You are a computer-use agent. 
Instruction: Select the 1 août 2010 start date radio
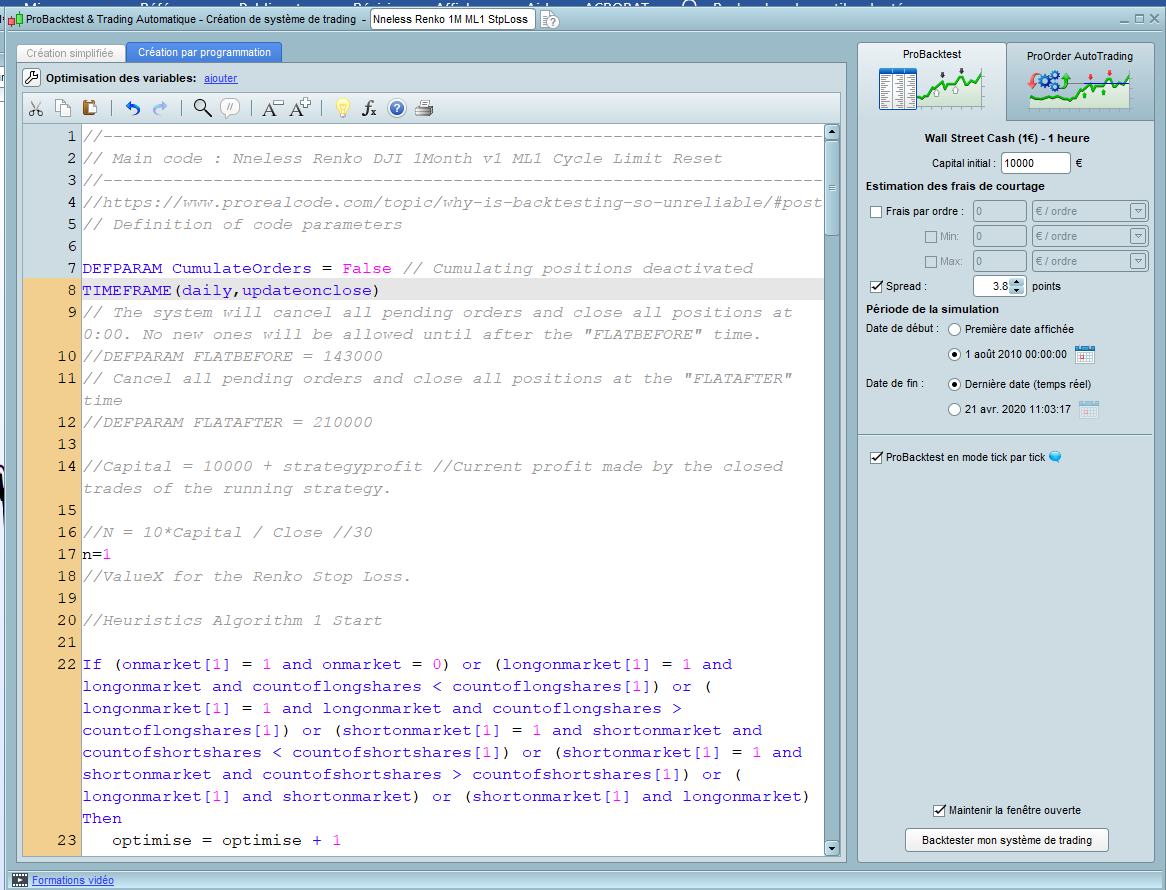click(x=954, y=355)
